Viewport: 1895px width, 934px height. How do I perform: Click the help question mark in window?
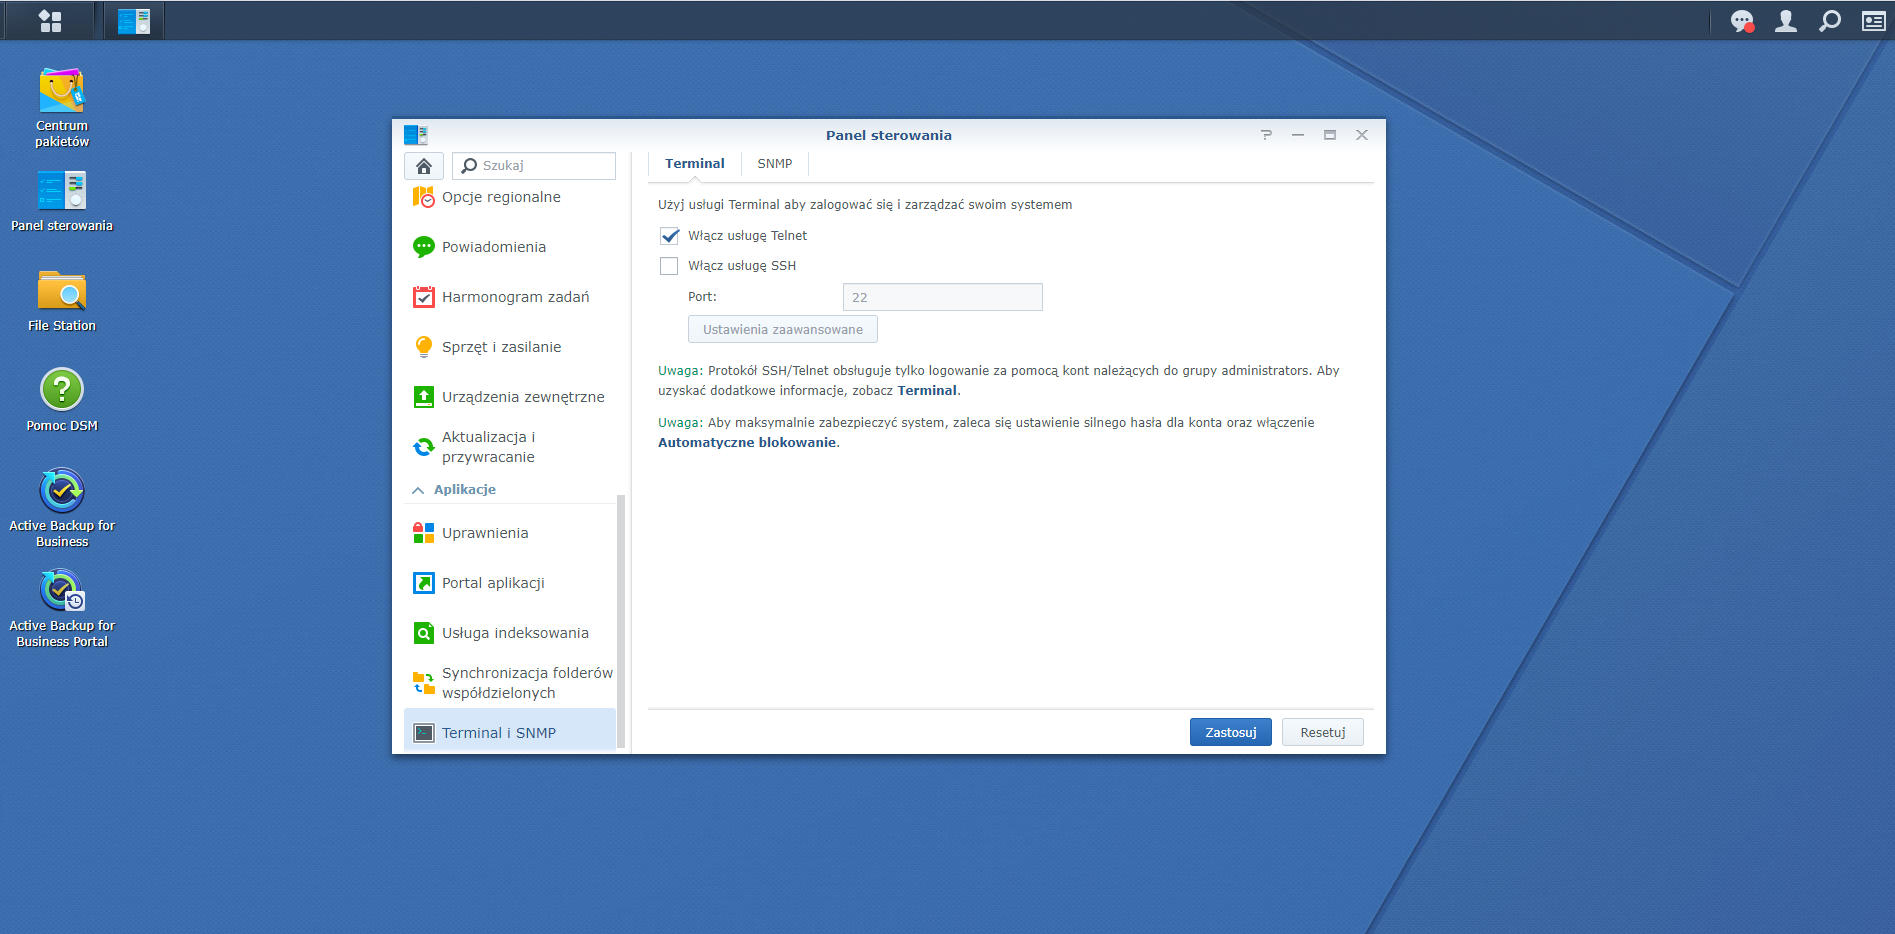1266,135
